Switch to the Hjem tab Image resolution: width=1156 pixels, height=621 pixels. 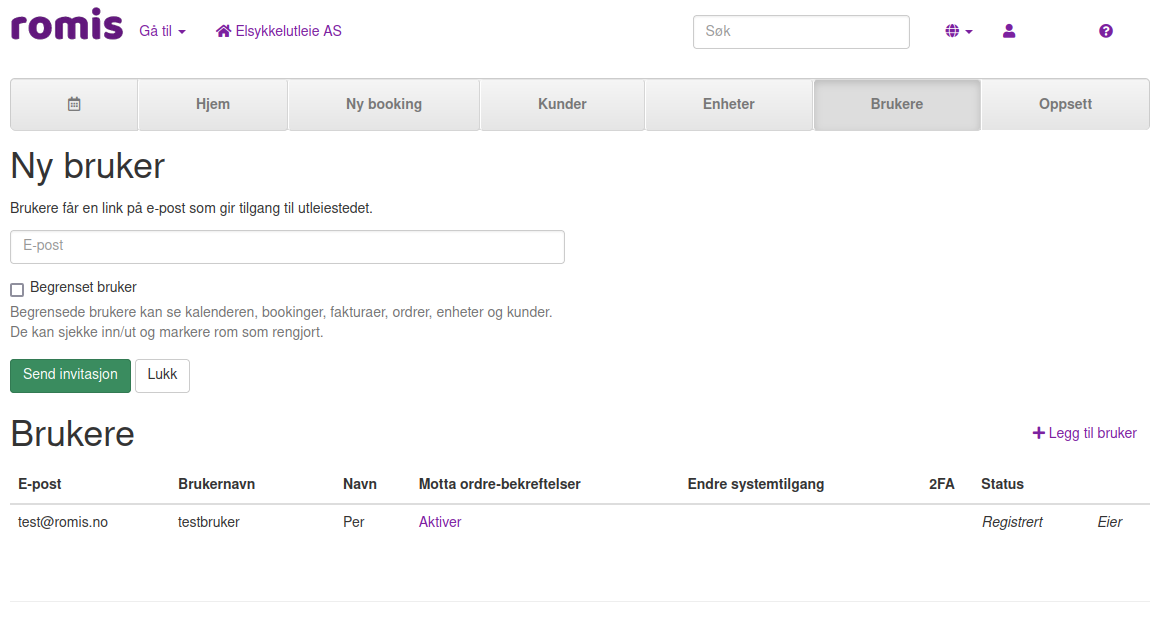212,104
